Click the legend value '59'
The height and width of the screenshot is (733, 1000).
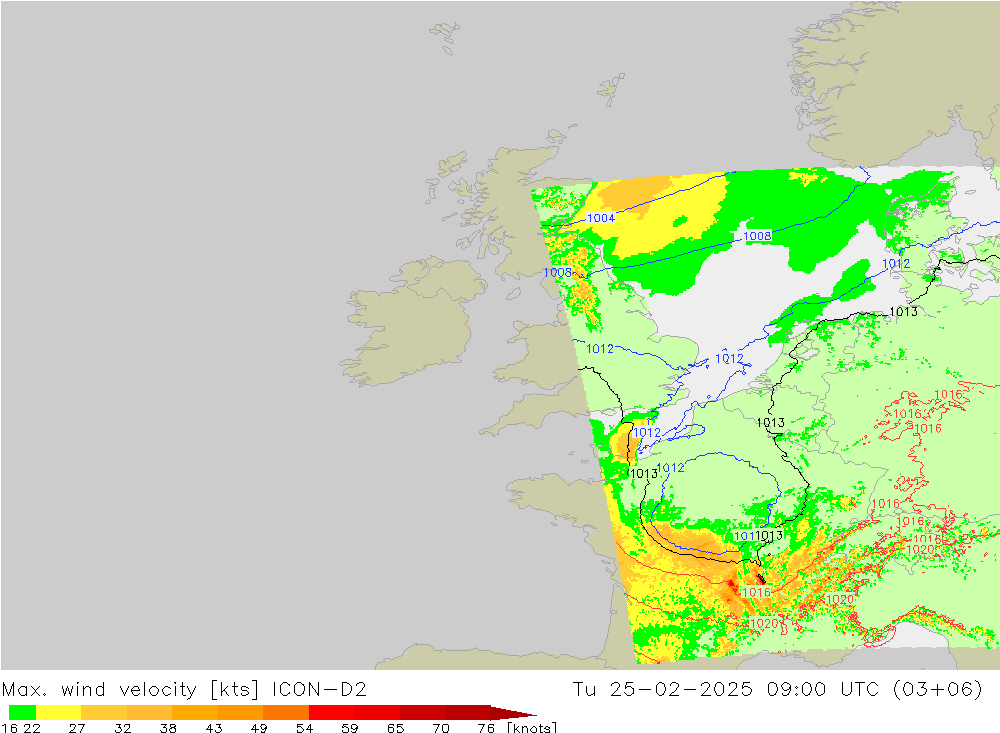[x=349, y=728]
